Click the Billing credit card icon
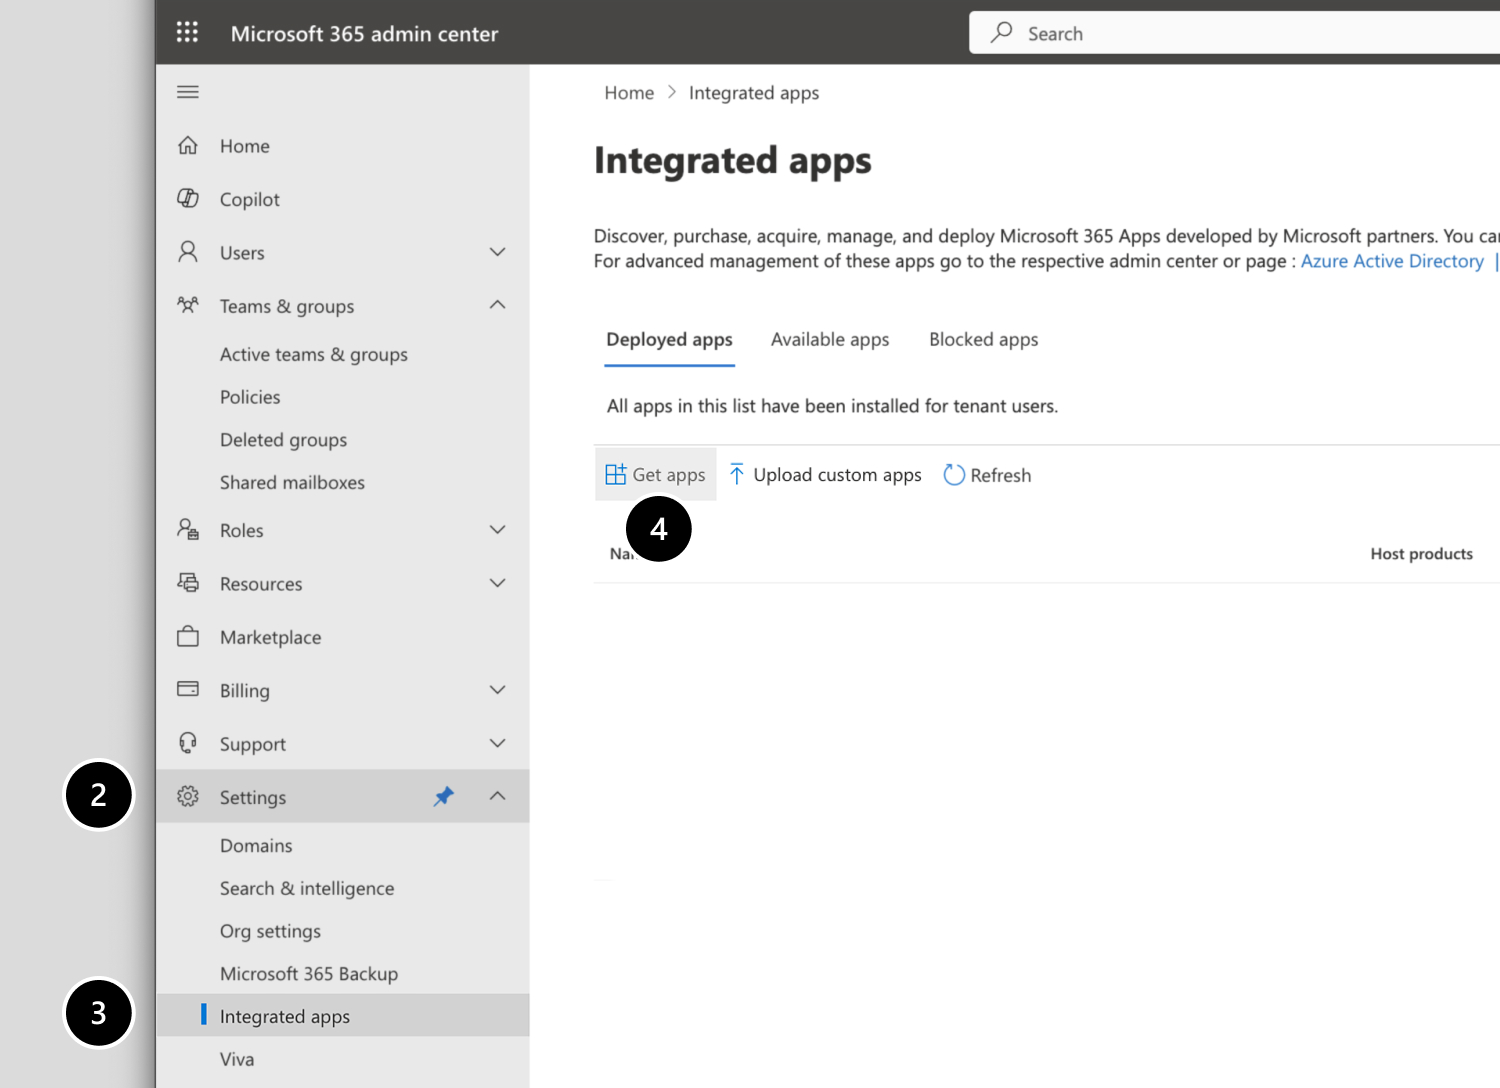This screenshot has height=1088, width=1500. (x=188, y=689)
